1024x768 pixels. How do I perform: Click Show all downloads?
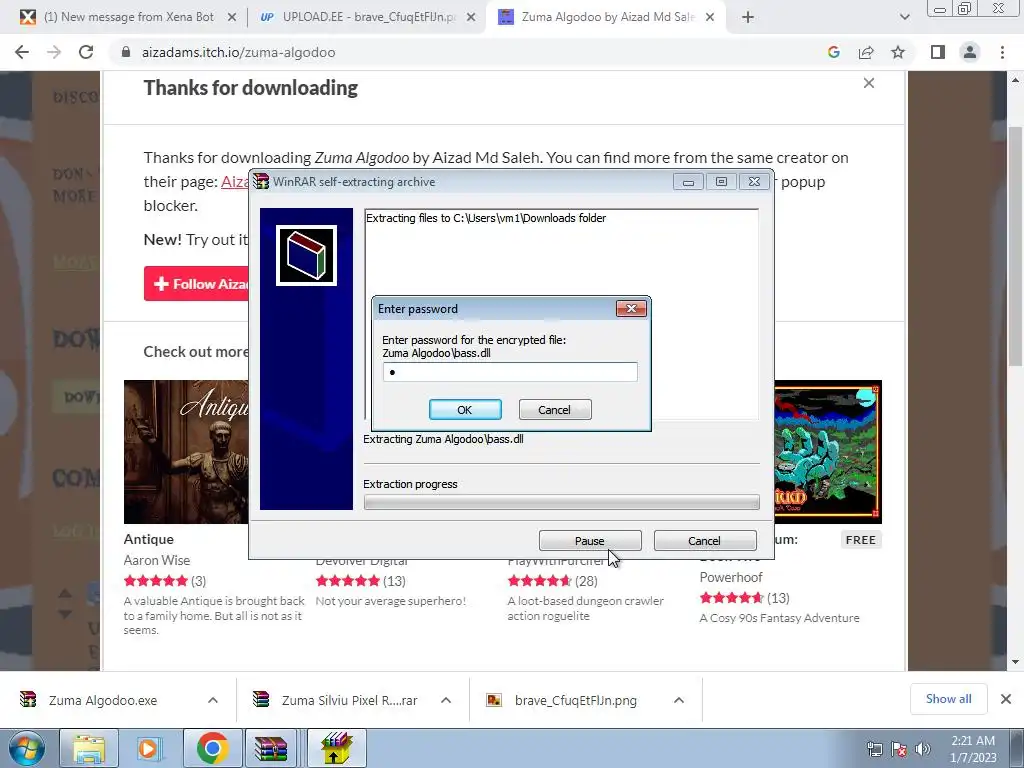click(x=948, y=699)
